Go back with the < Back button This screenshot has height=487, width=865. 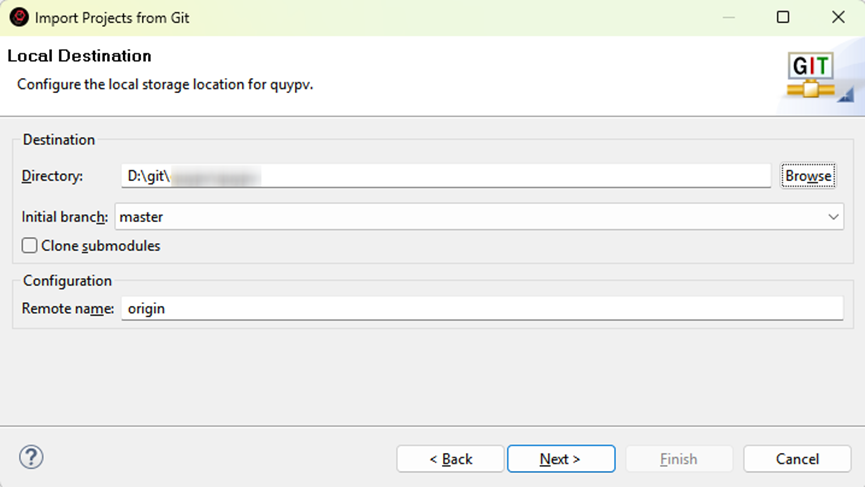click(x=450, y=459)
